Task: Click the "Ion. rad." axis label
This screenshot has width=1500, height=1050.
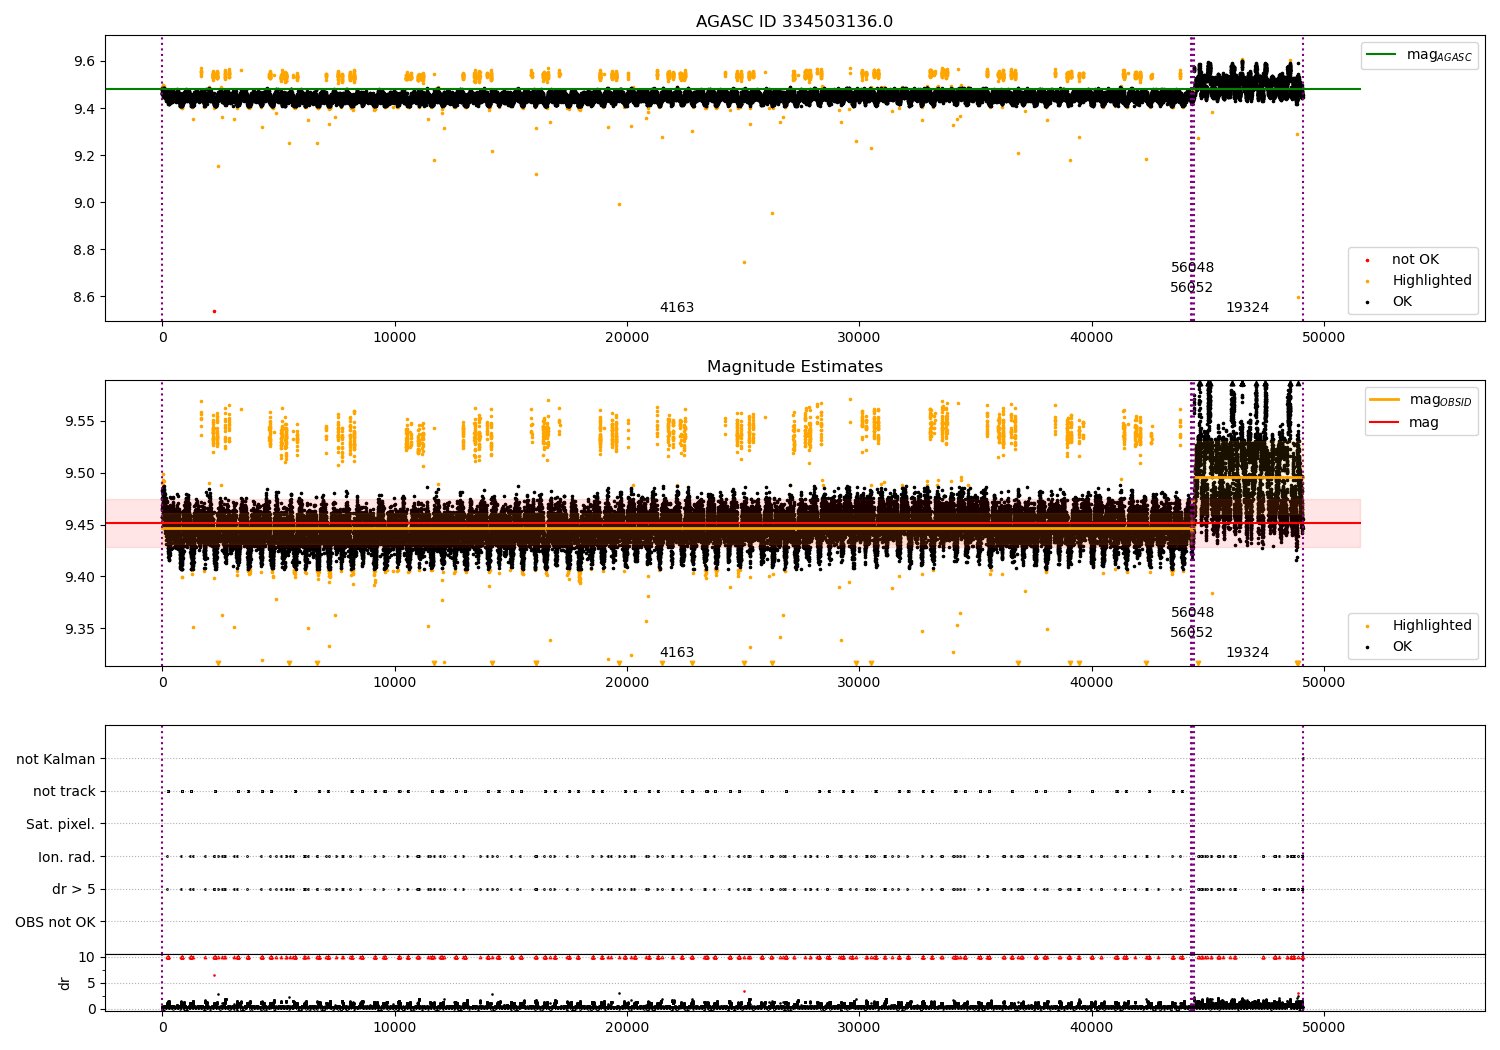Action: pyautogui.click(x=67, y=857)
